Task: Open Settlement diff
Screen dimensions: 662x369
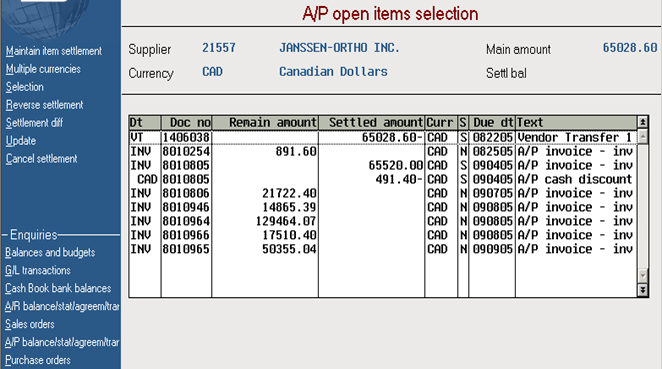Action: click(x=34, y=123)
